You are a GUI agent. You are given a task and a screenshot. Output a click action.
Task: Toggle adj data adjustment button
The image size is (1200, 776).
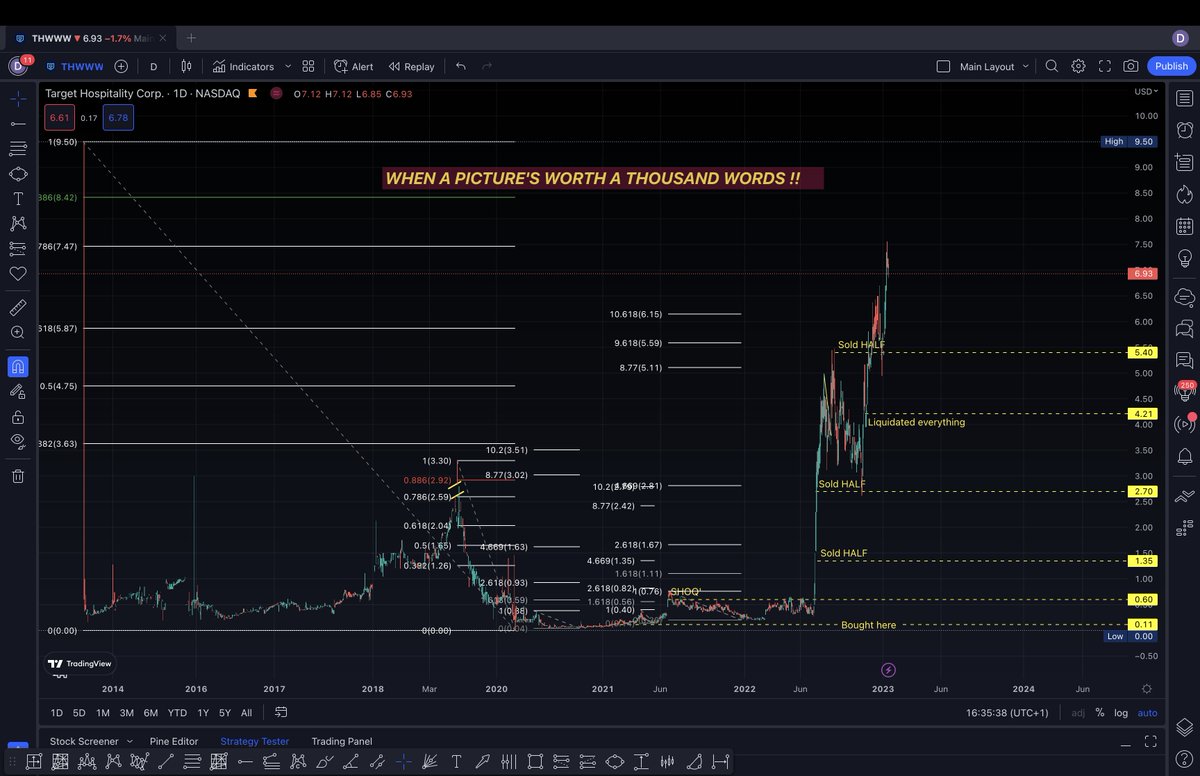1077,713
